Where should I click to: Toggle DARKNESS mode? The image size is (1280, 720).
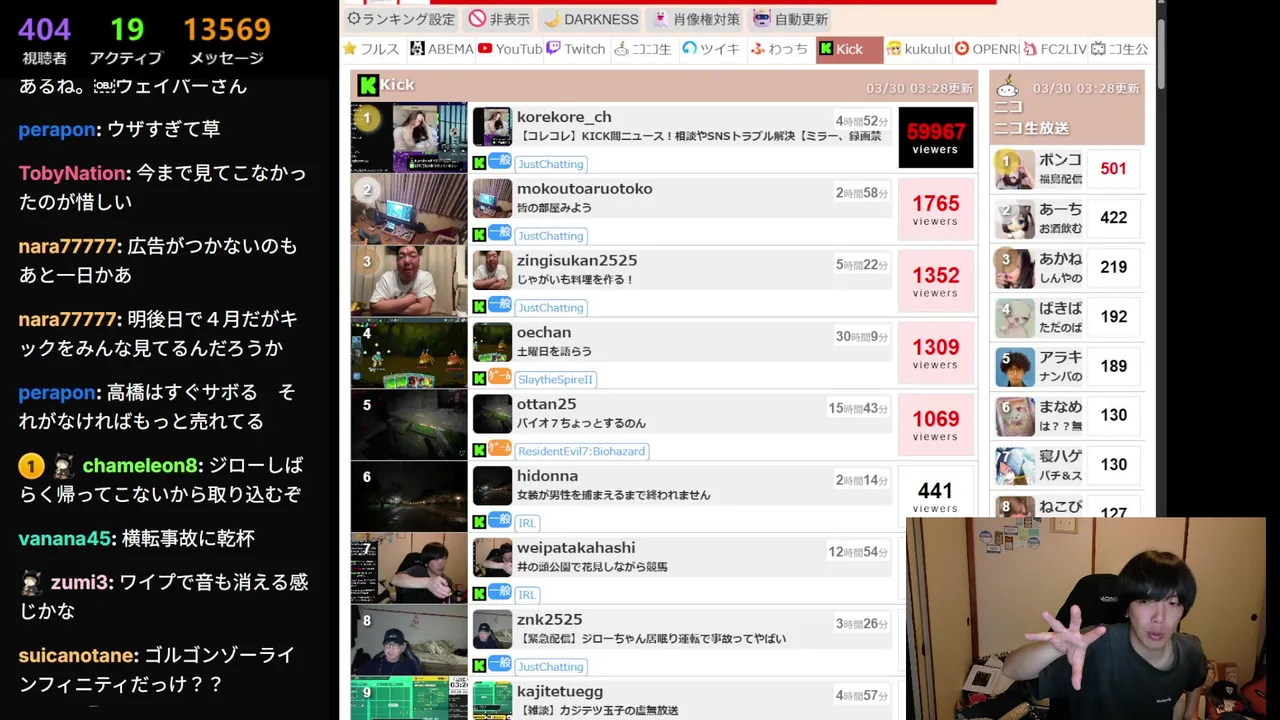591,19
